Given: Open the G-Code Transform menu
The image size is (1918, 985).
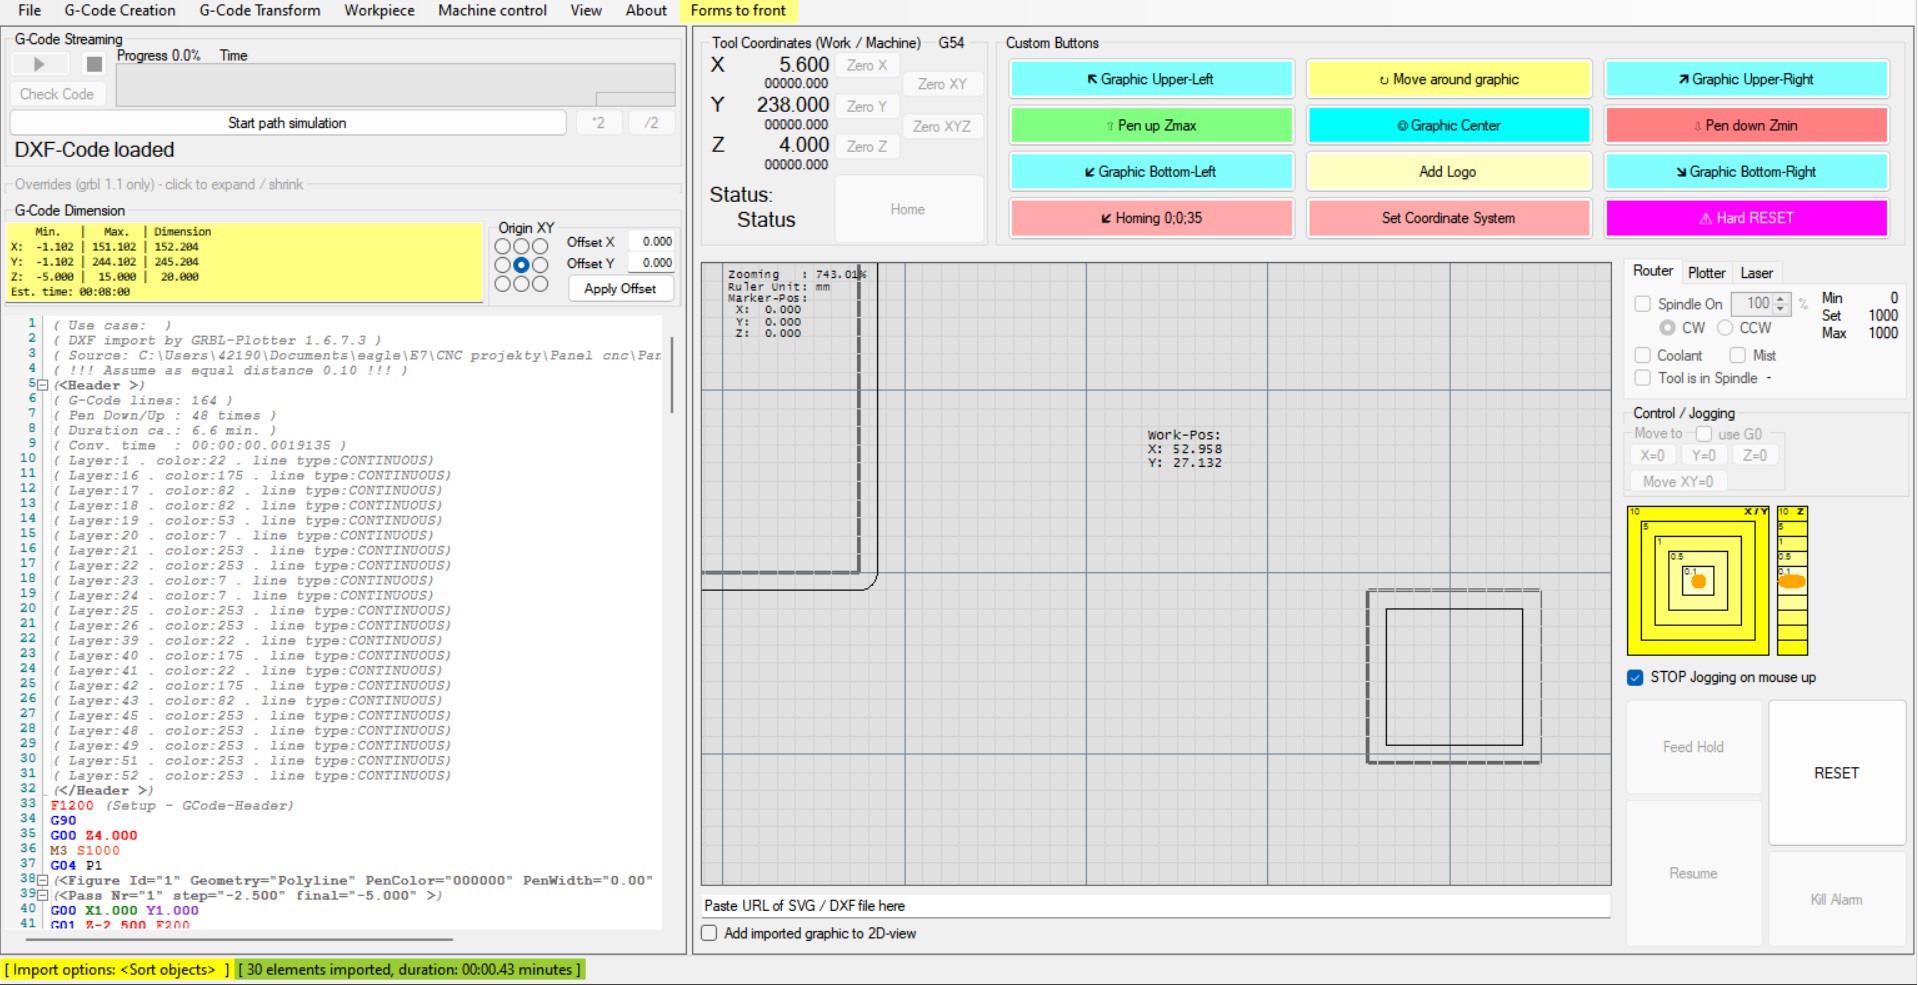Looking at the screenshot, I should 260,10.
